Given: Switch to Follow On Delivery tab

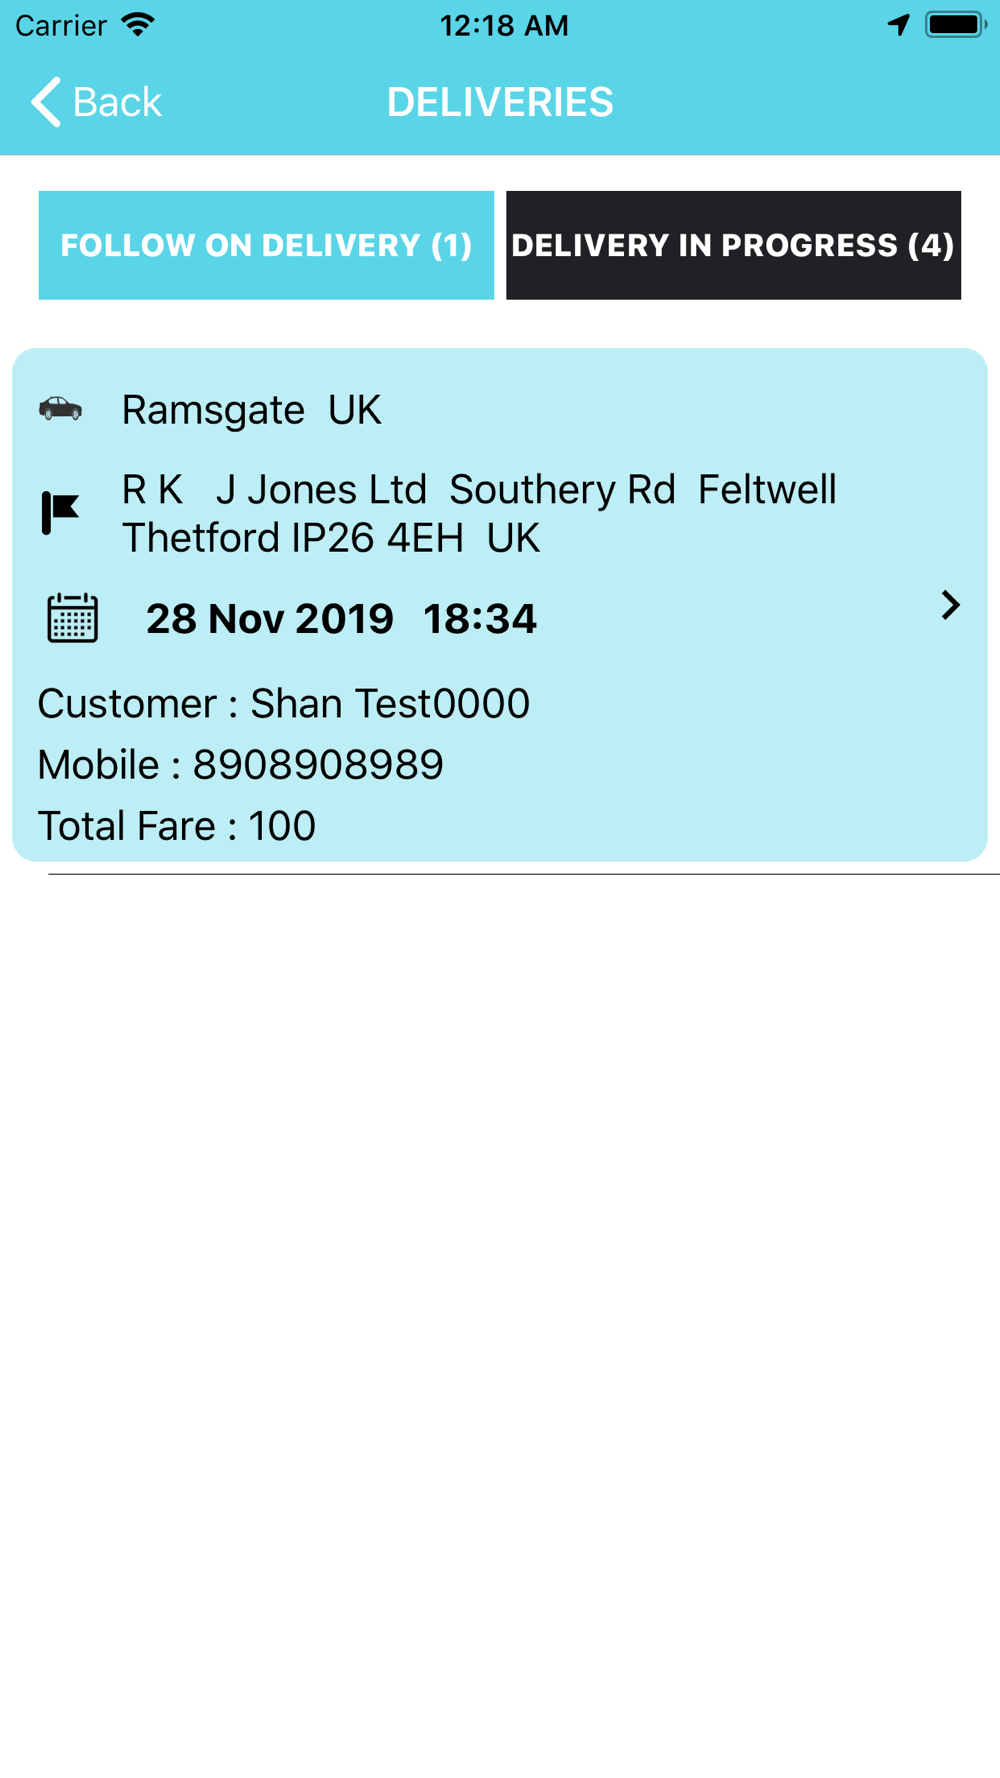Looking at the screenshot, I should click(266, 245).
